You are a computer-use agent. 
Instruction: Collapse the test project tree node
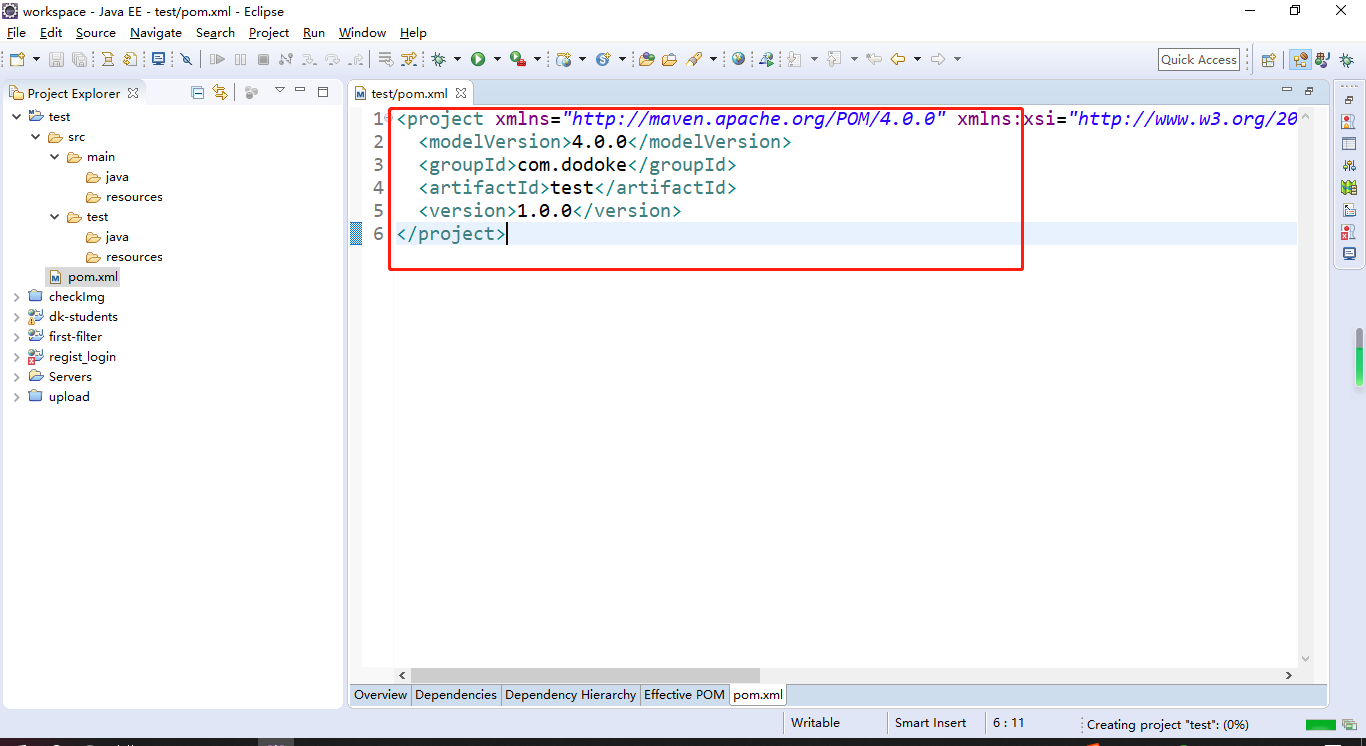16,117
